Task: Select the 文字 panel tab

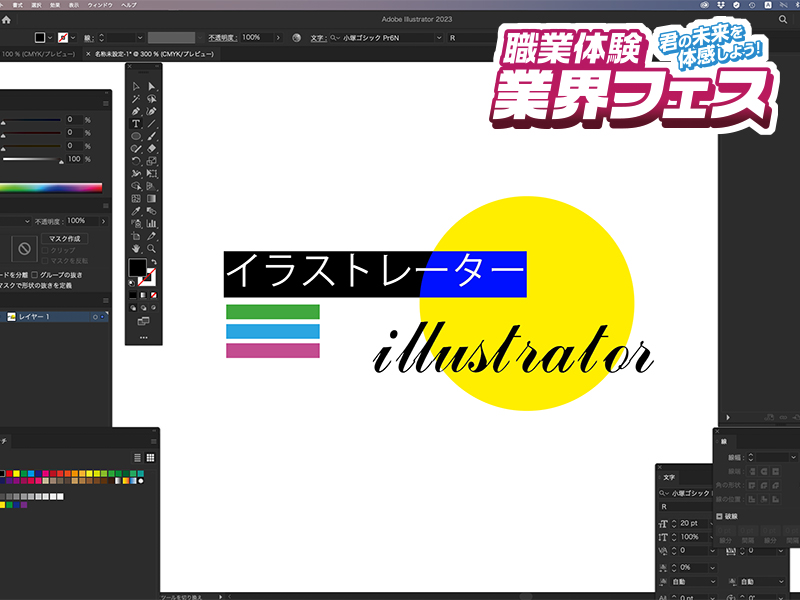Action: [669, 478]
